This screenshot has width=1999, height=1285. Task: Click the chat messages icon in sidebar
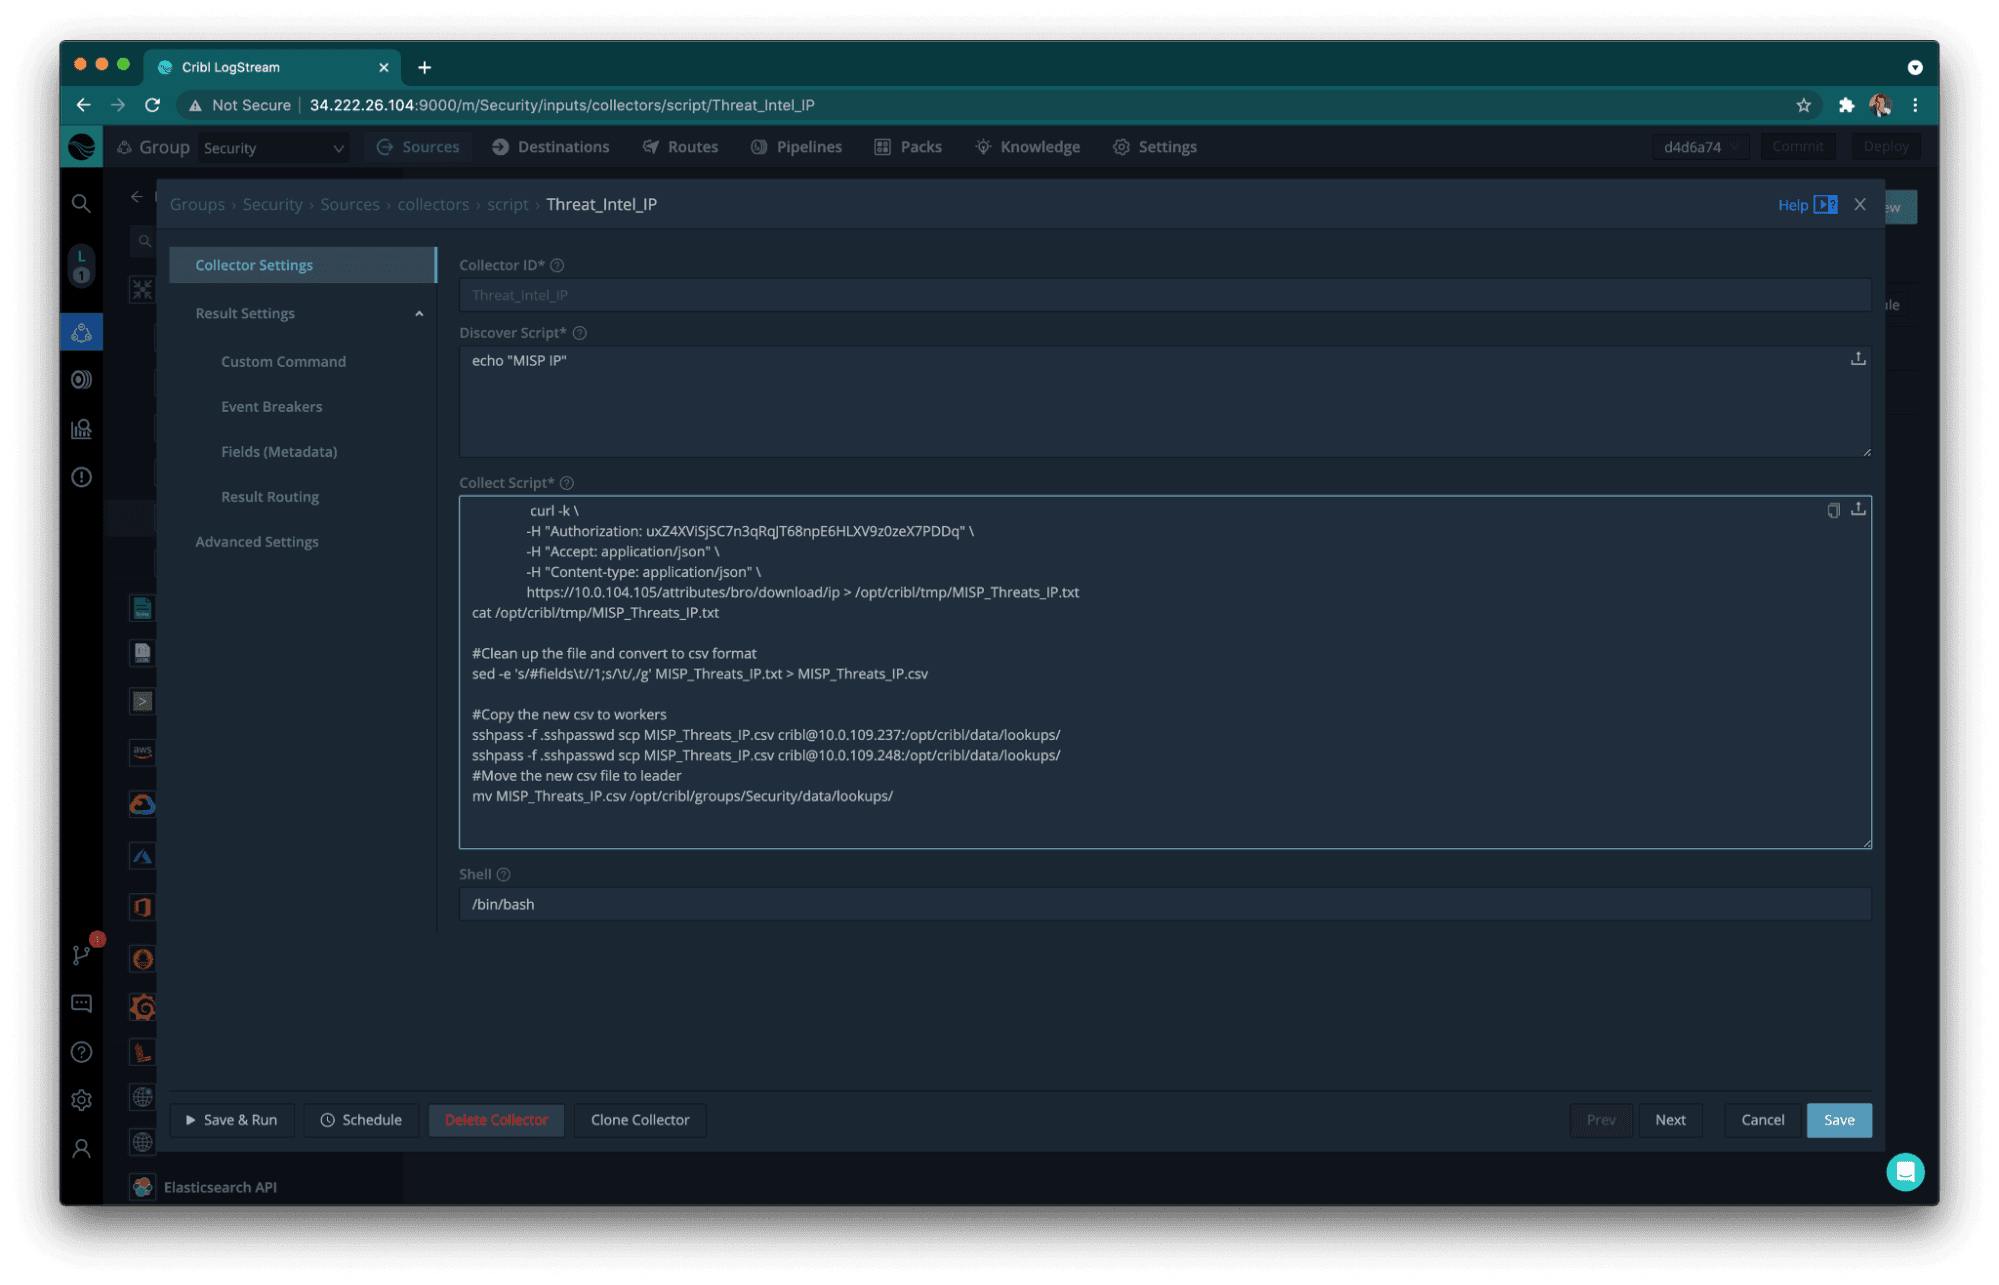pyautogui.click(x=81, y=1003)
